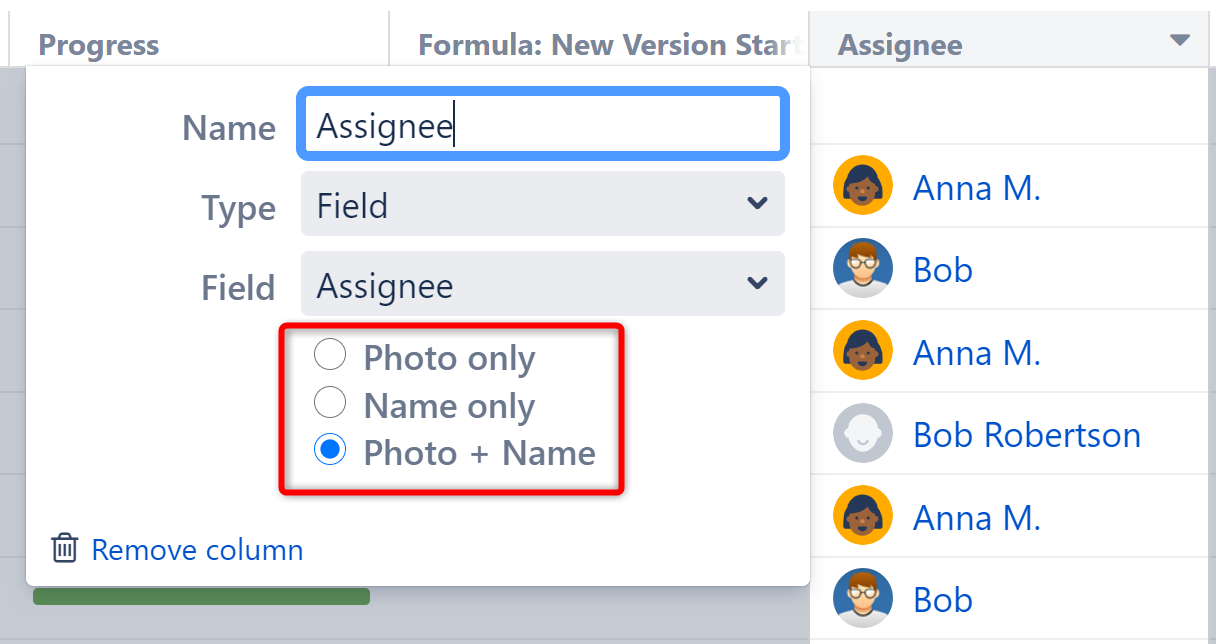Viewport: 1216px width, 644px height.
Task: Open the Assignee column header dropdown arrow
Action: click(x=1180, y=41)
